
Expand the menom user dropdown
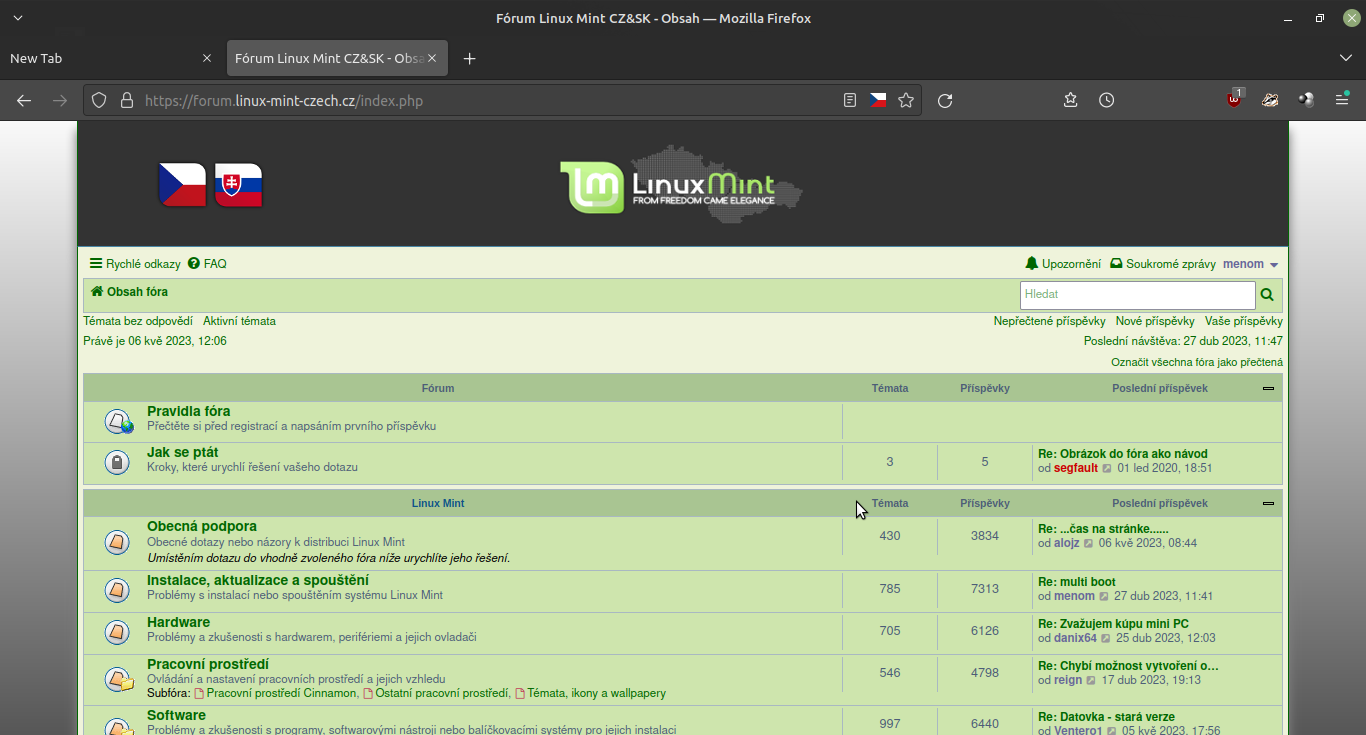[x=1250, y=264]
